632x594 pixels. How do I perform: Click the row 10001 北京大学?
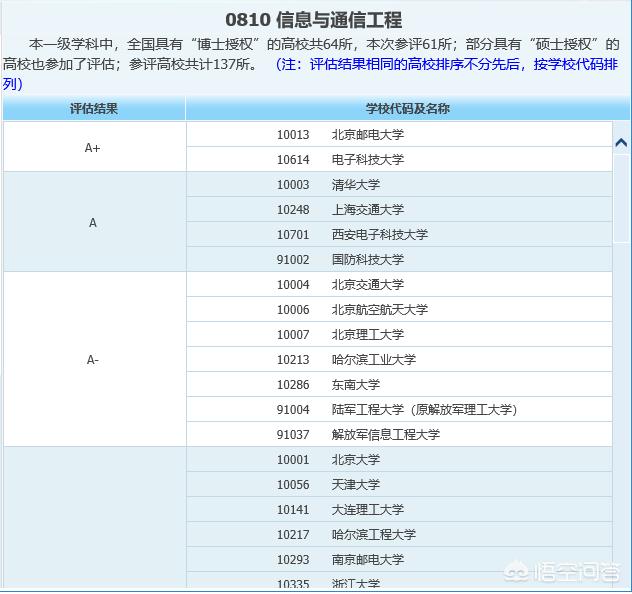399,459
